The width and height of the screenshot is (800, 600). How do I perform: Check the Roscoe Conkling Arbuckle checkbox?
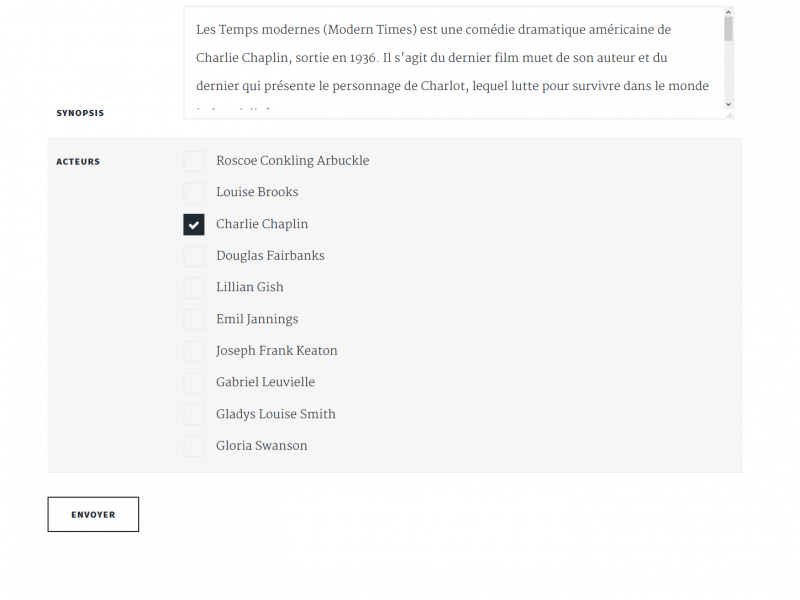[x=194, y=161]
